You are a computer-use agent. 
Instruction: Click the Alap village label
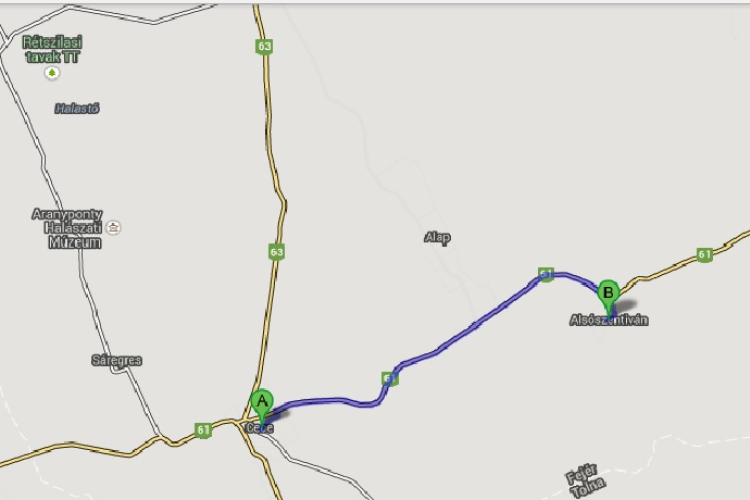pyautogui.click(x=437, y=237)
